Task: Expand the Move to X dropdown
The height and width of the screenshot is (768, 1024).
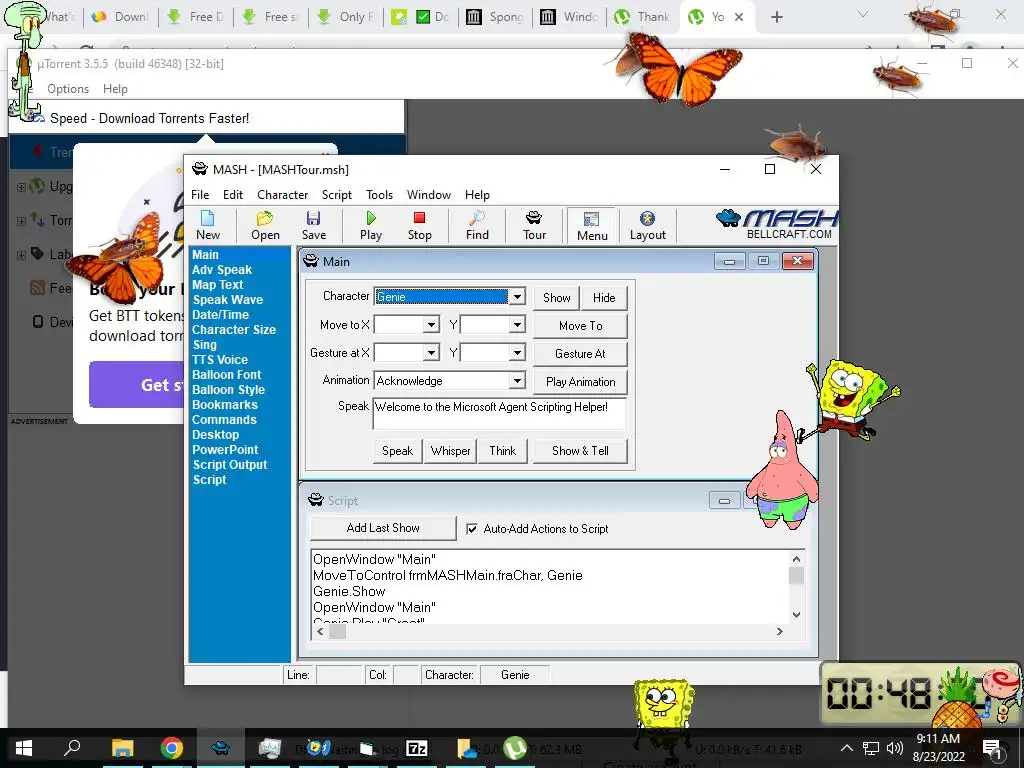Action: [431, 325]
